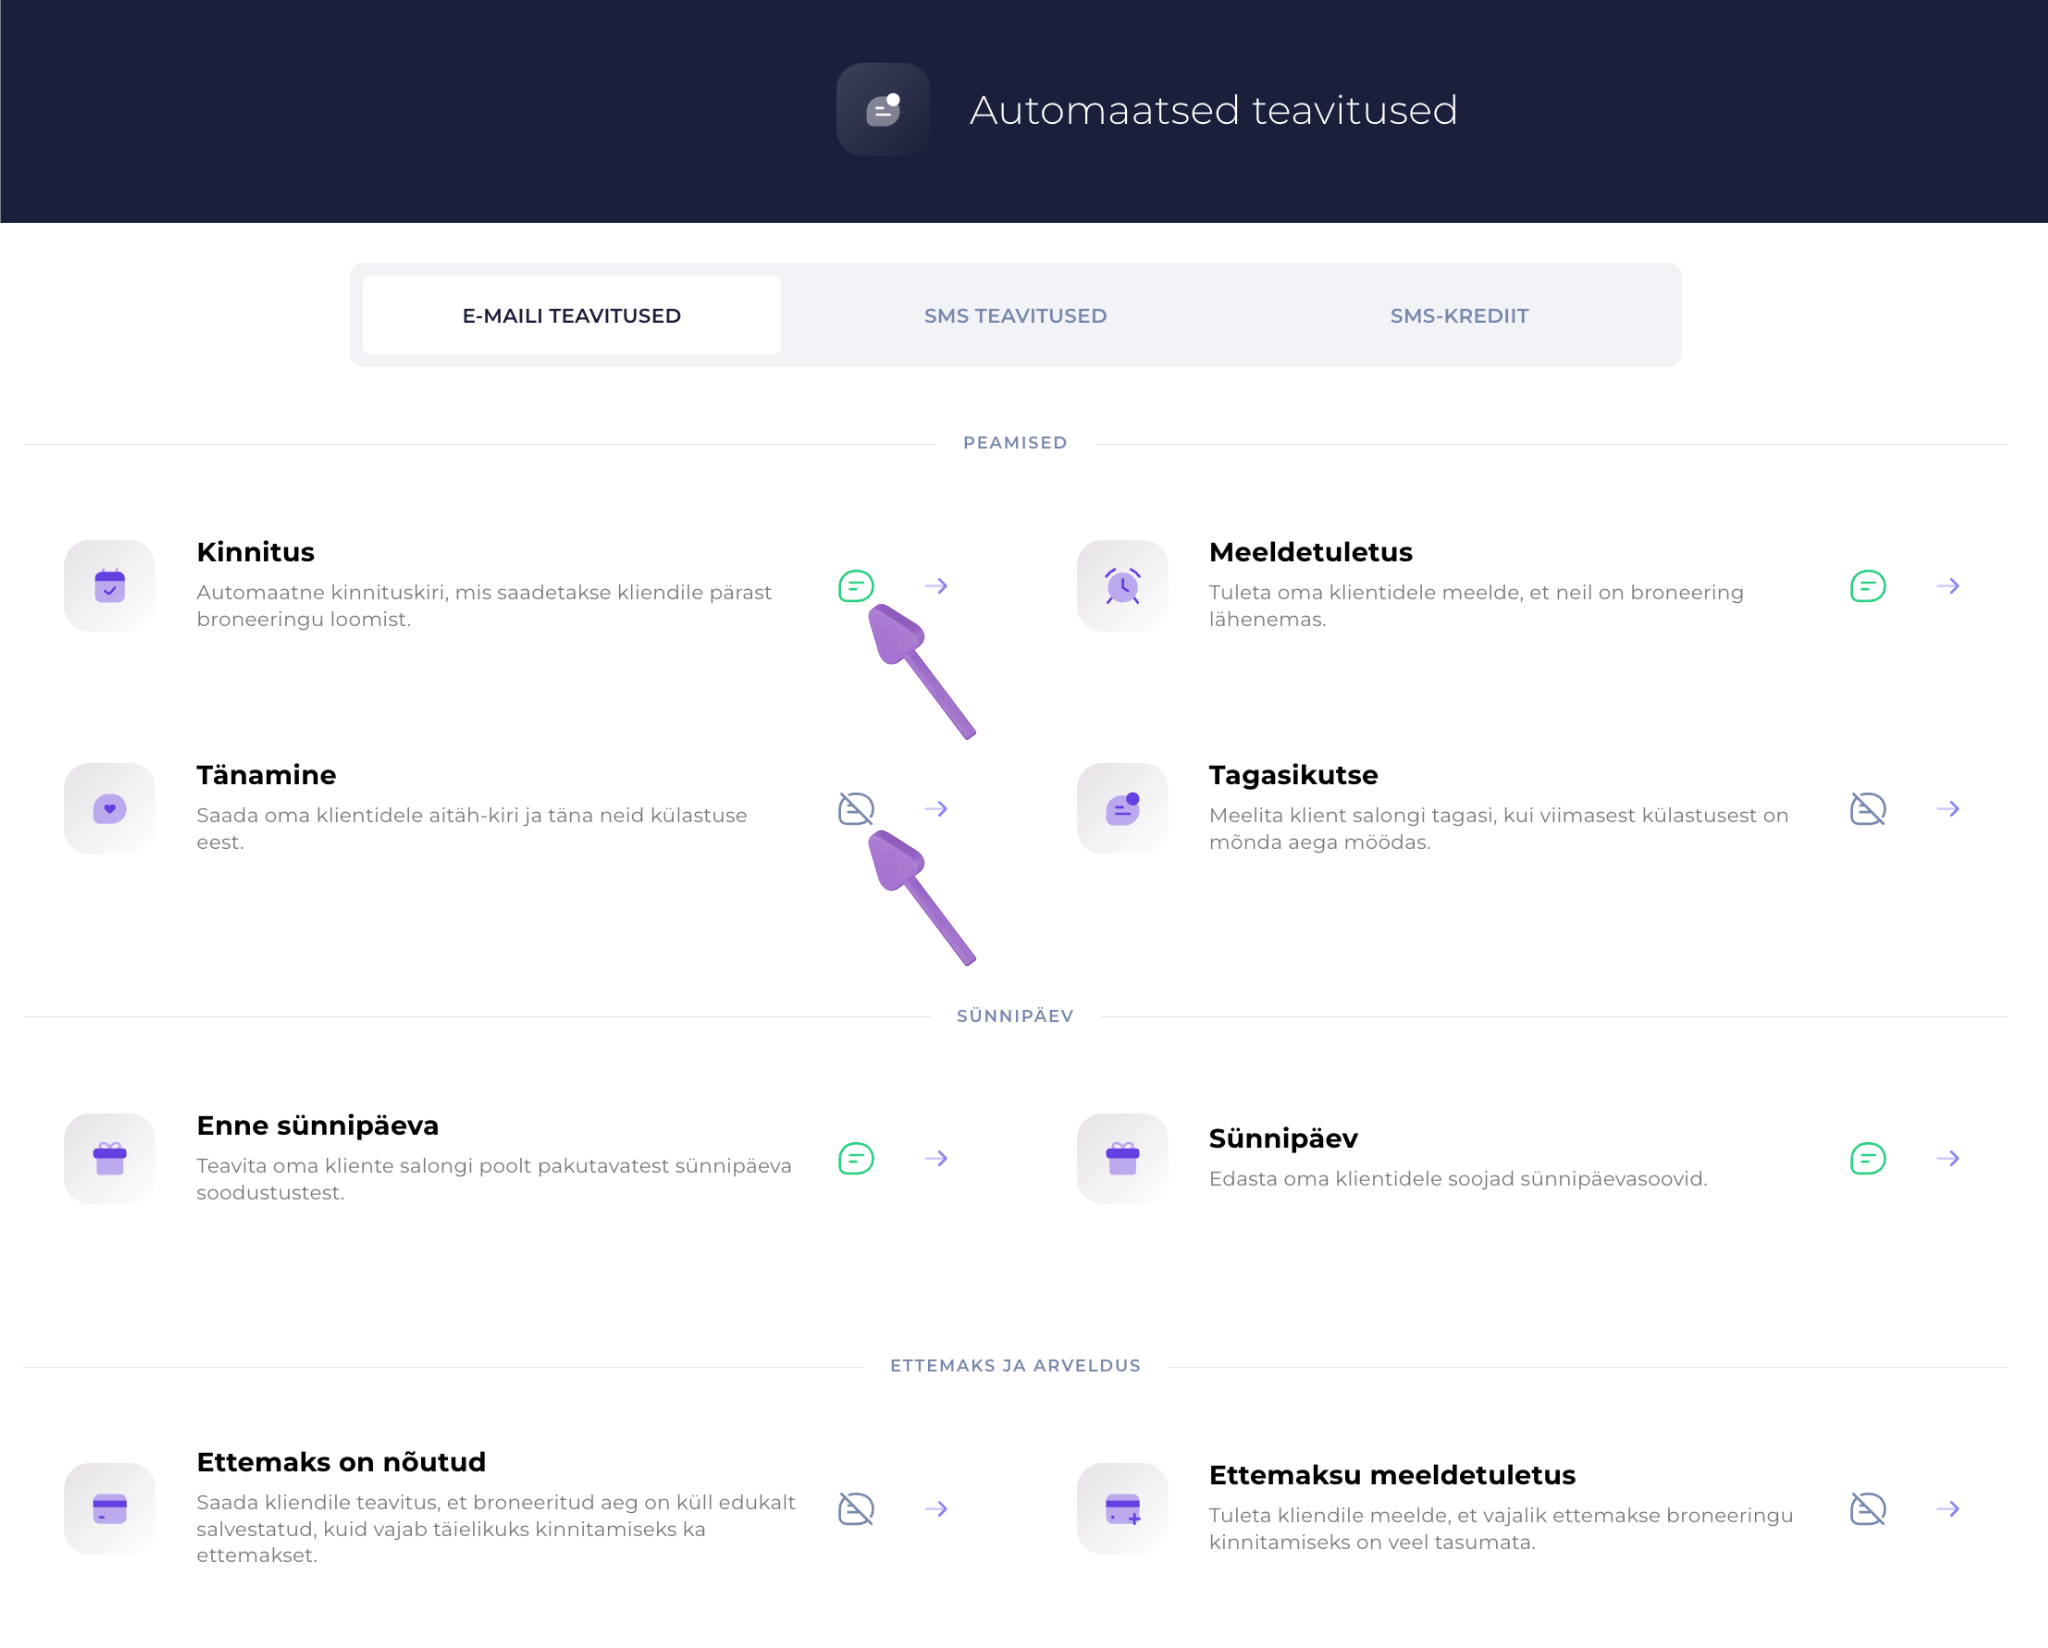Viewport: 2048px width, 1648px height.
Task: Toggle the Meeldetuletus notification status icon
Action: 1868,586
